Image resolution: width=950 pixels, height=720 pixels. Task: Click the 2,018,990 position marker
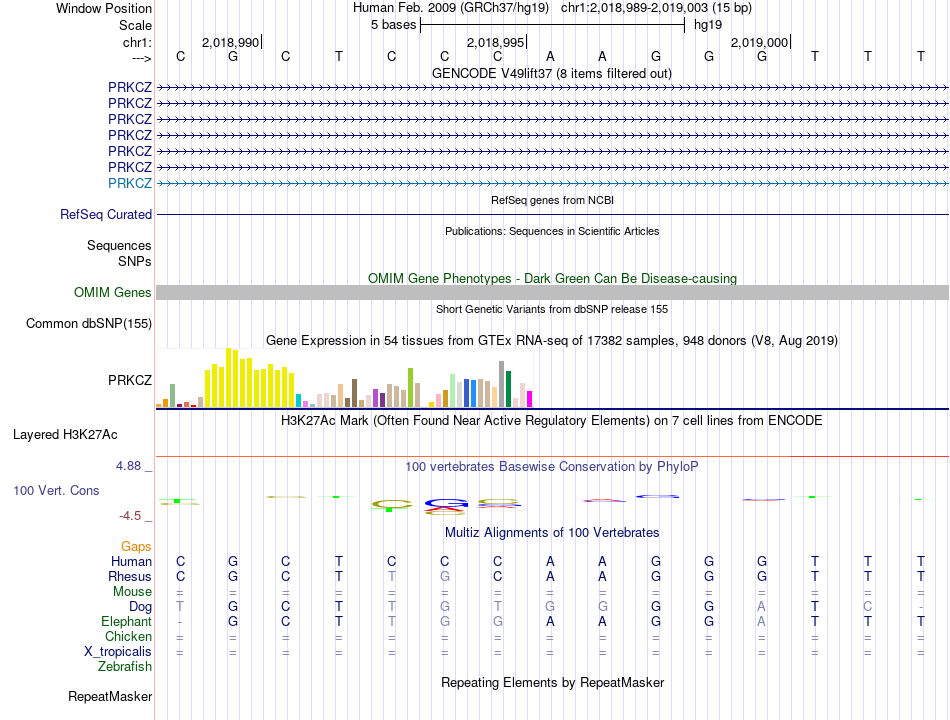pyautogui.click(x=230, y=42)
